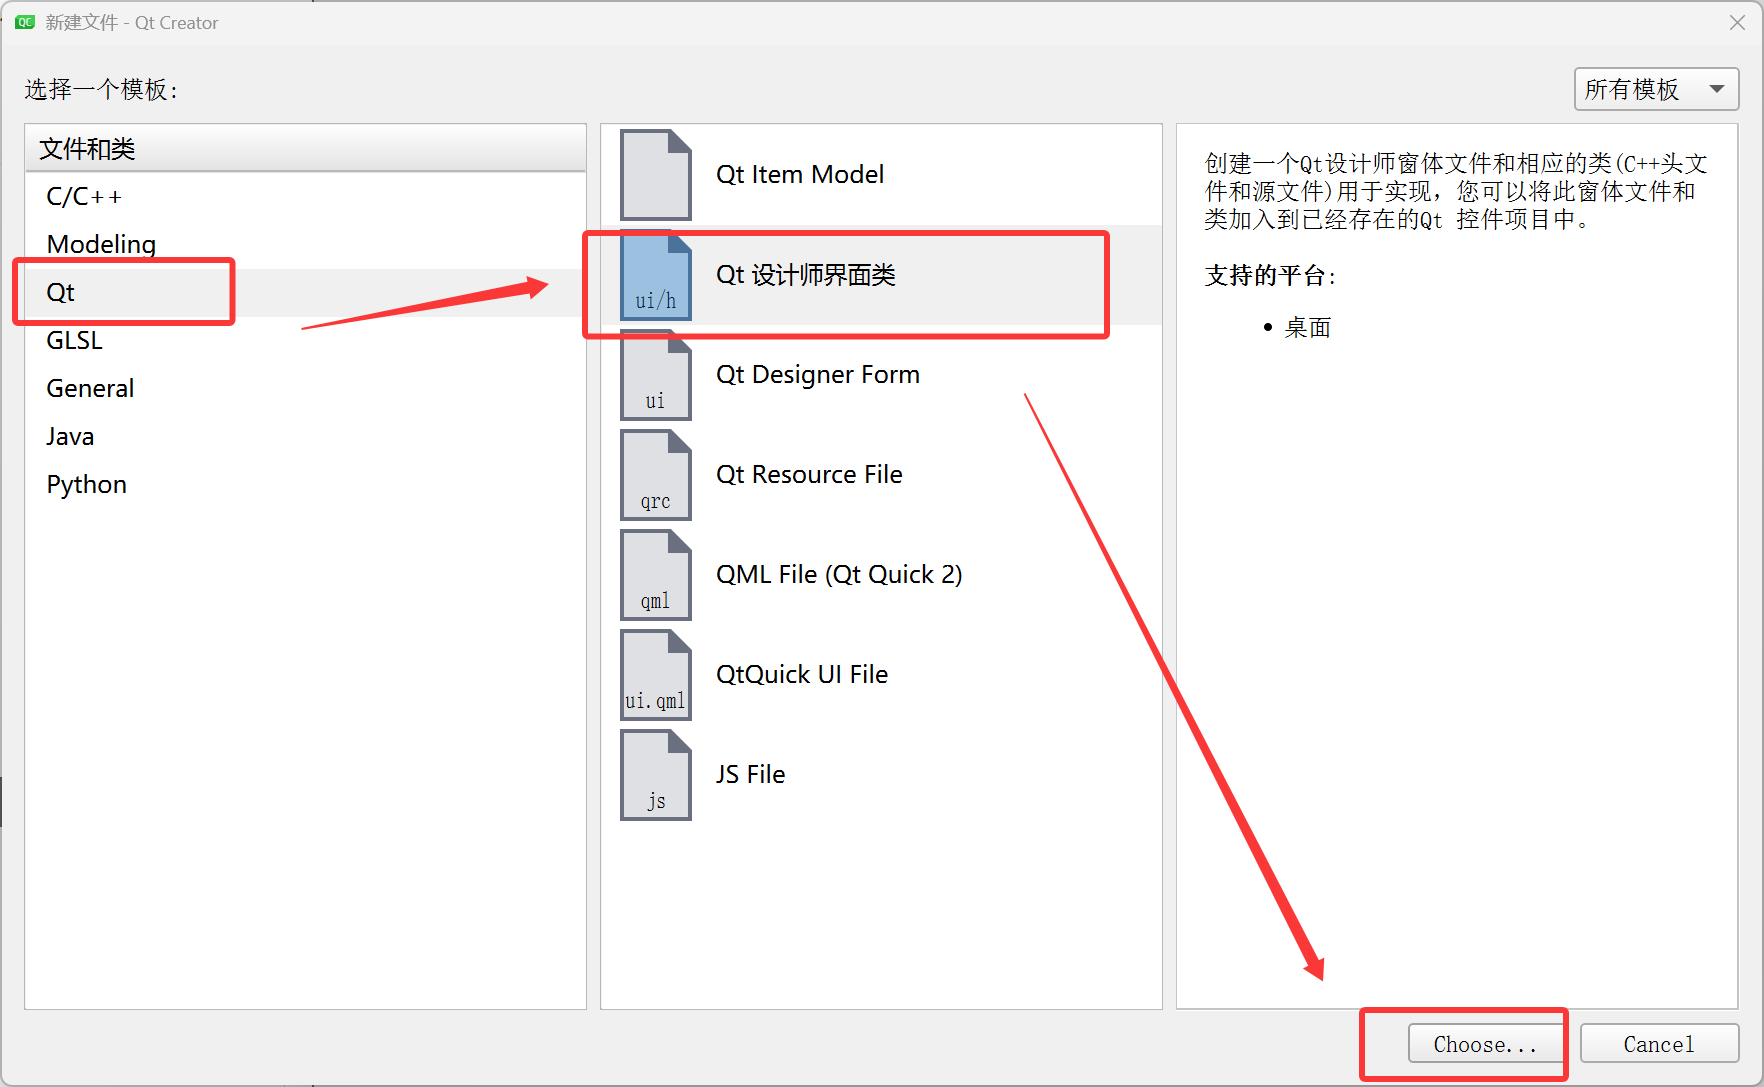This screenshot has width=1764, height=1087.
Task: Click the qml file icon
Action: point(656,575)
